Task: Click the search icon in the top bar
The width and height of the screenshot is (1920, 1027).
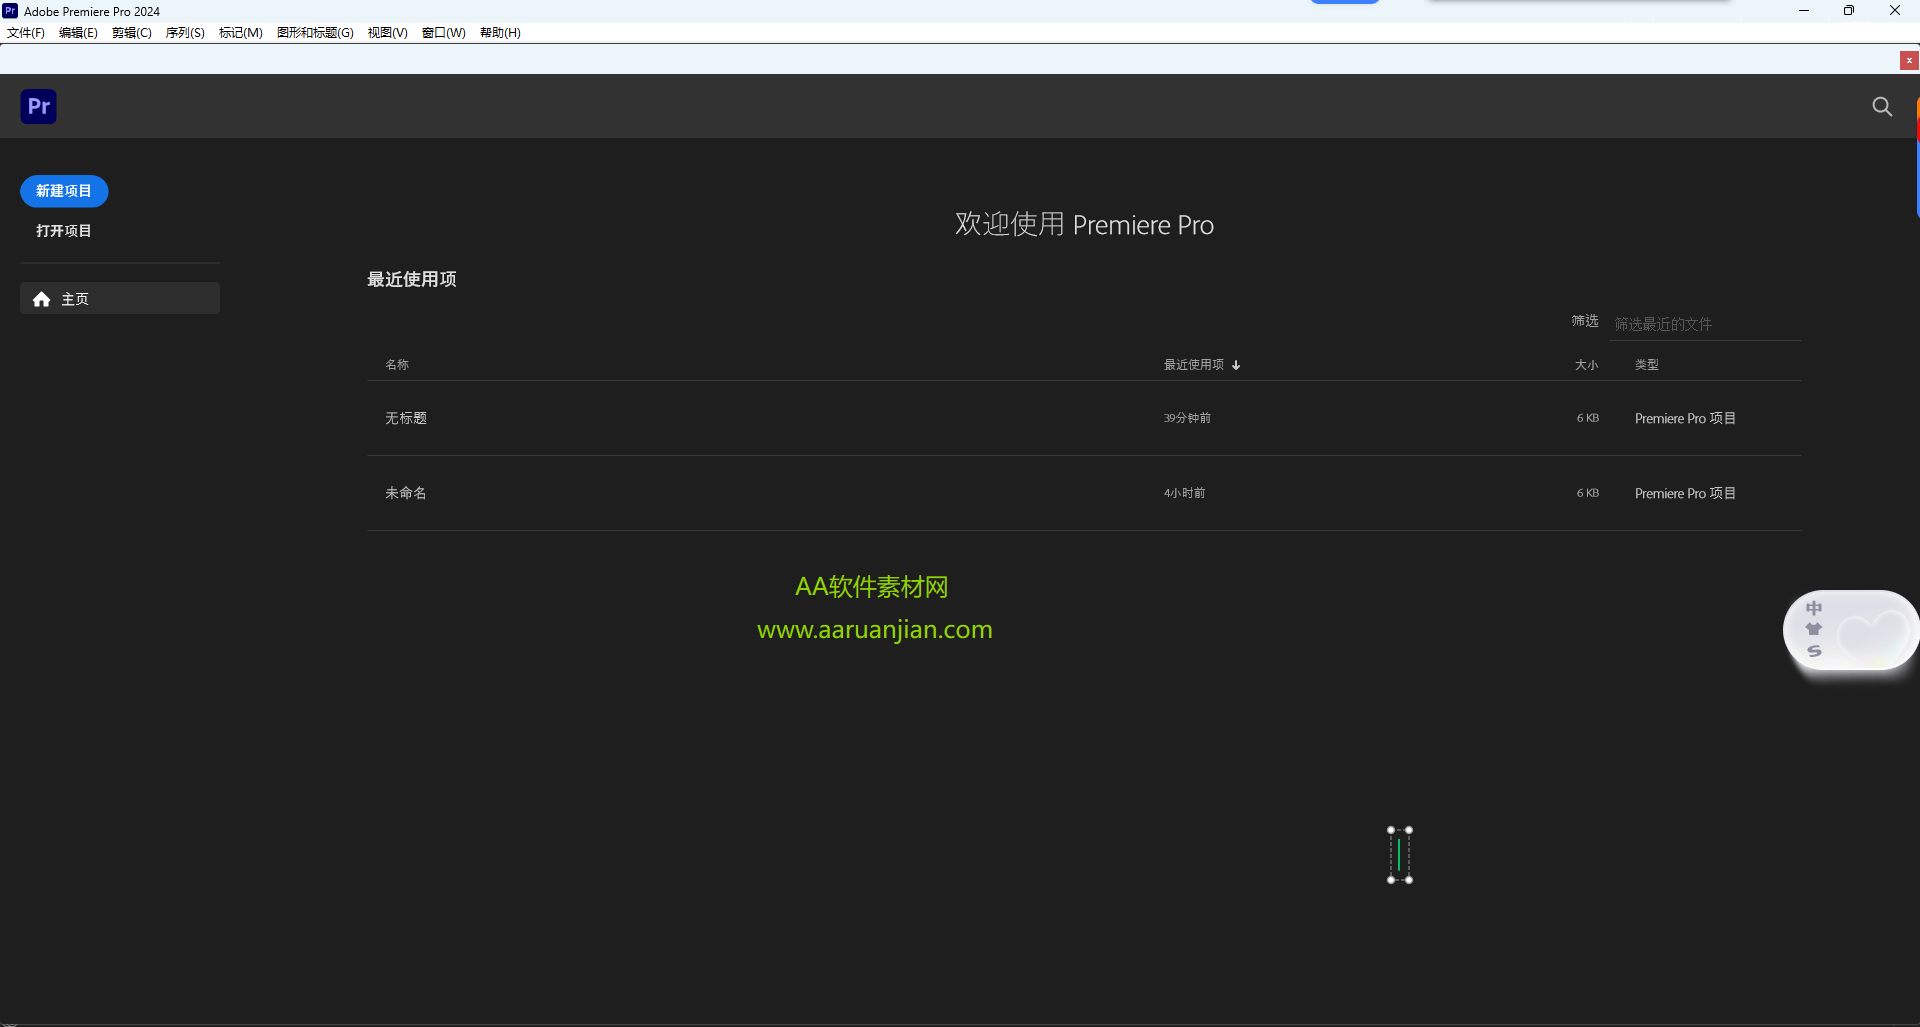Action: pyautogui.click(x=1883, y=106)
